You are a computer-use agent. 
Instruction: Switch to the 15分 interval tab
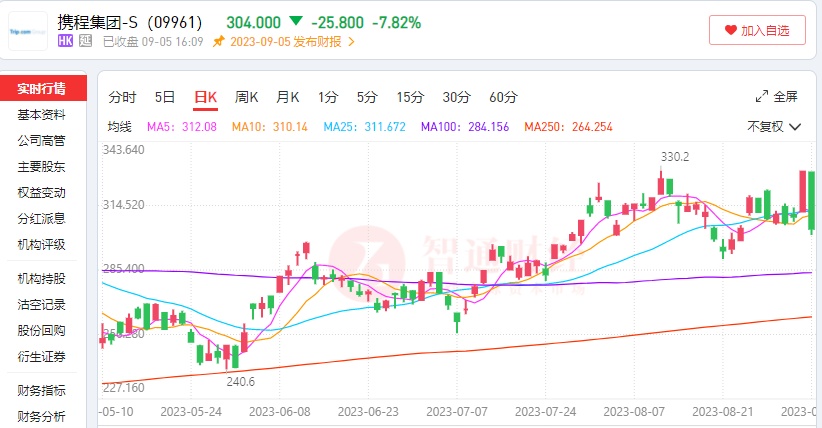410,97
